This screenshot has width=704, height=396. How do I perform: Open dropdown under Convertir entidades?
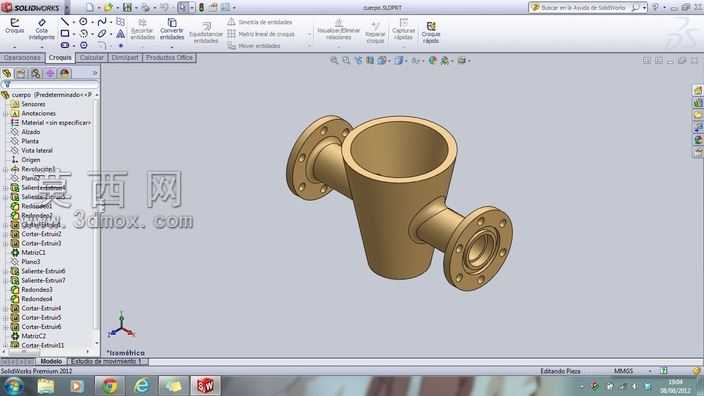pyautogui.click(x=172, y=46)
